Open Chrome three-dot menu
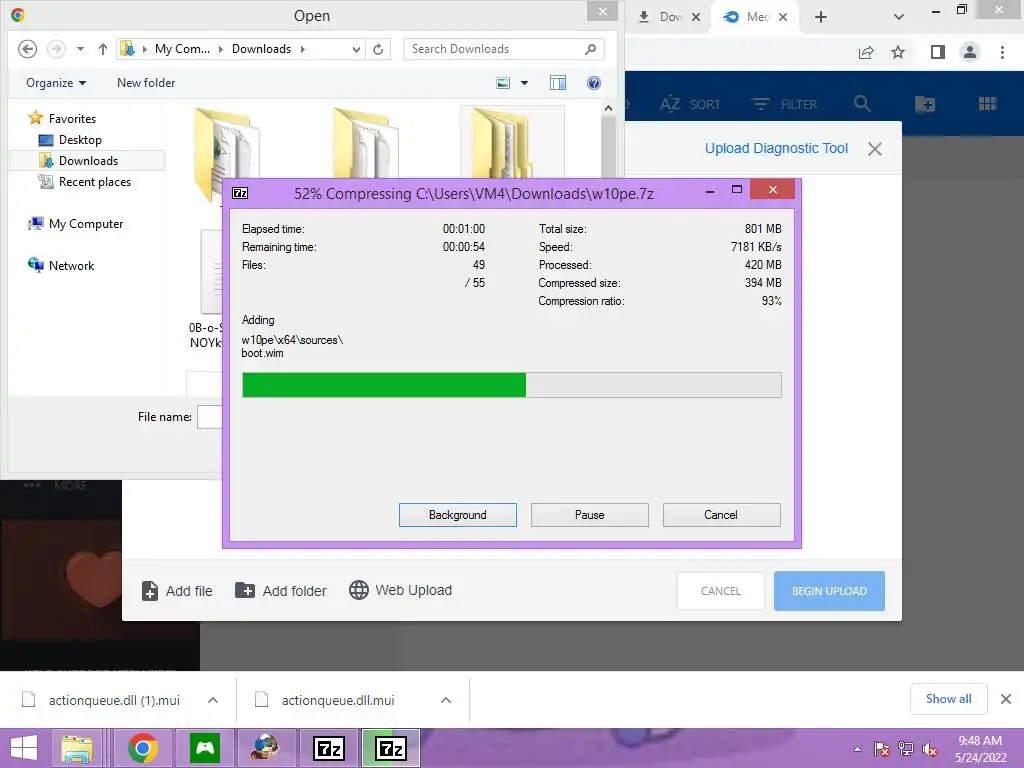Image resolution: width=1024 pixels, height=768 pixels. (x=1002, y=52)
